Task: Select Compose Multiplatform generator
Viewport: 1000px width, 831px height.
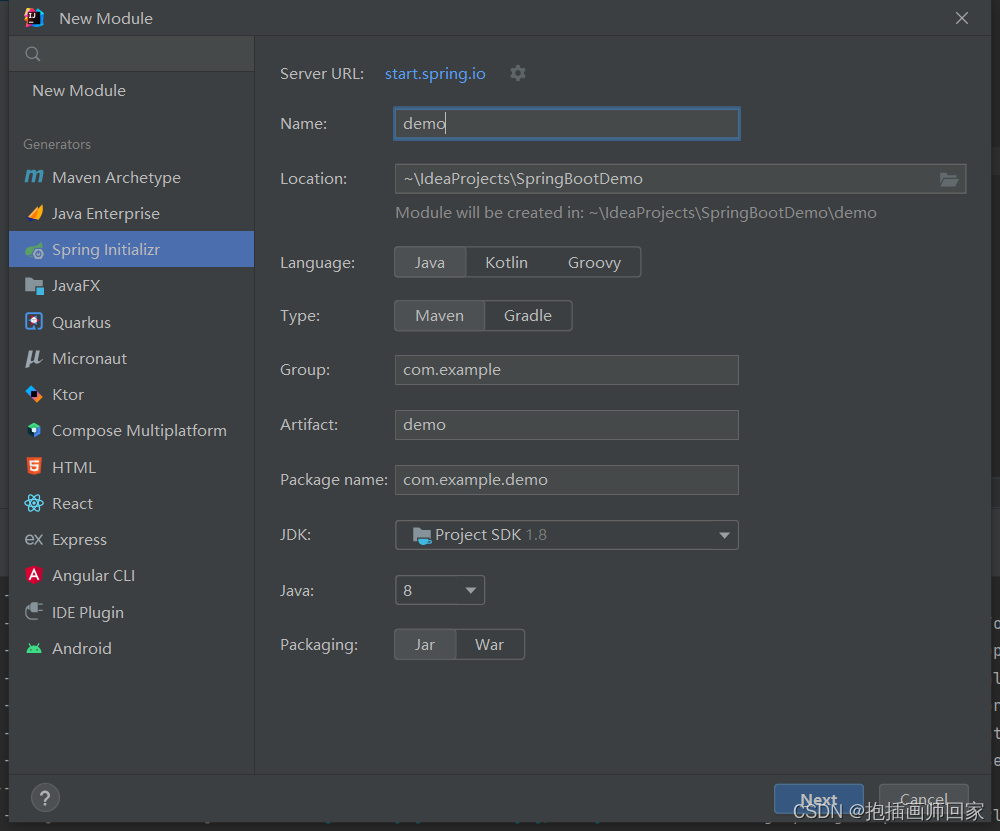Action: tap(131, 430)
